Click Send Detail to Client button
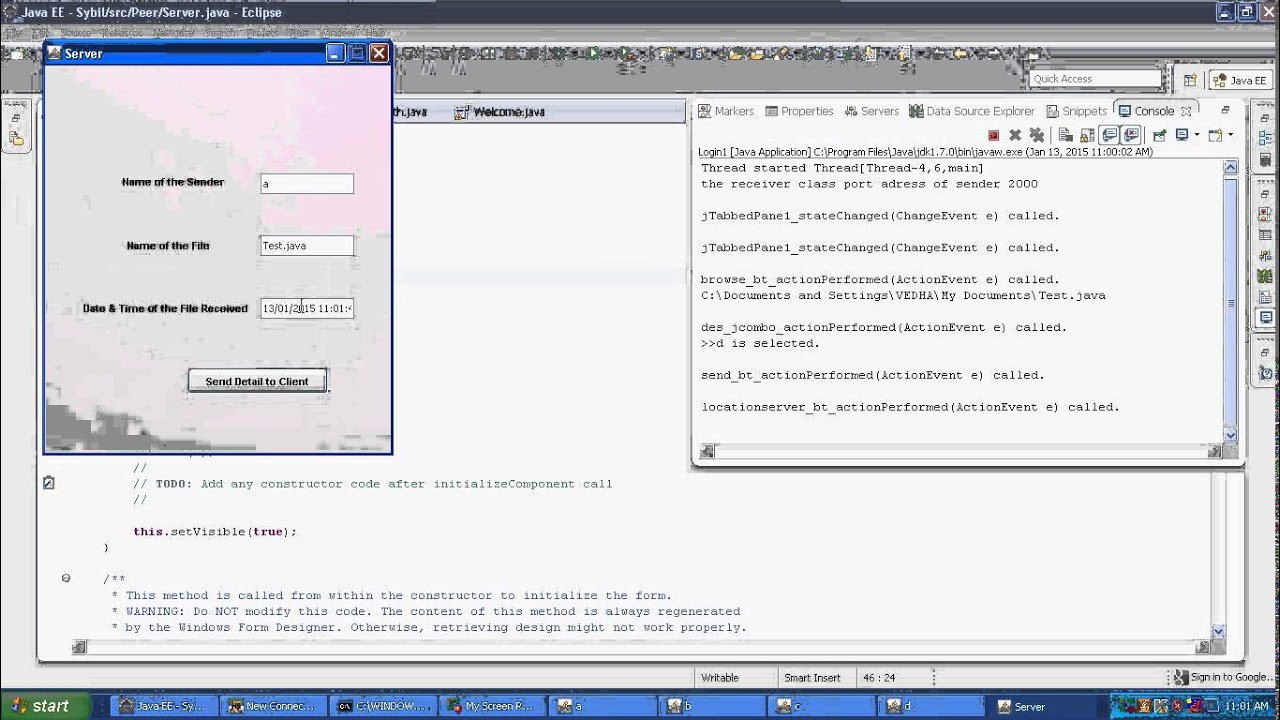 [x=257, y=381]
